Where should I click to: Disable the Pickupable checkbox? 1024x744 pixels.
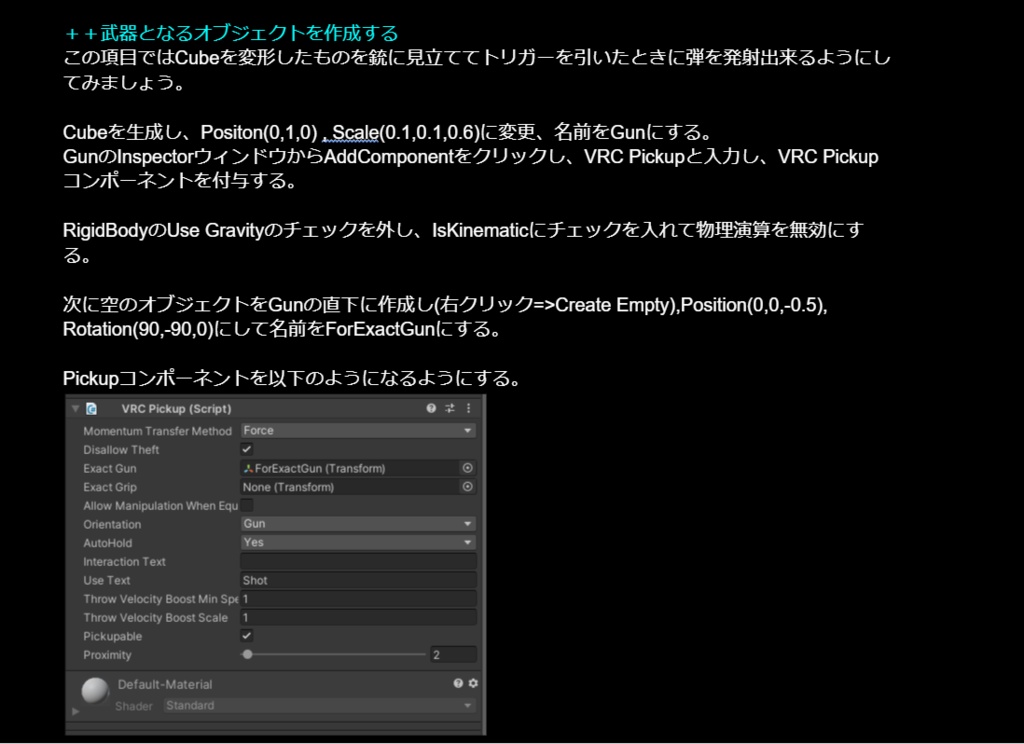pyautogui.click(x=248, y=636)
